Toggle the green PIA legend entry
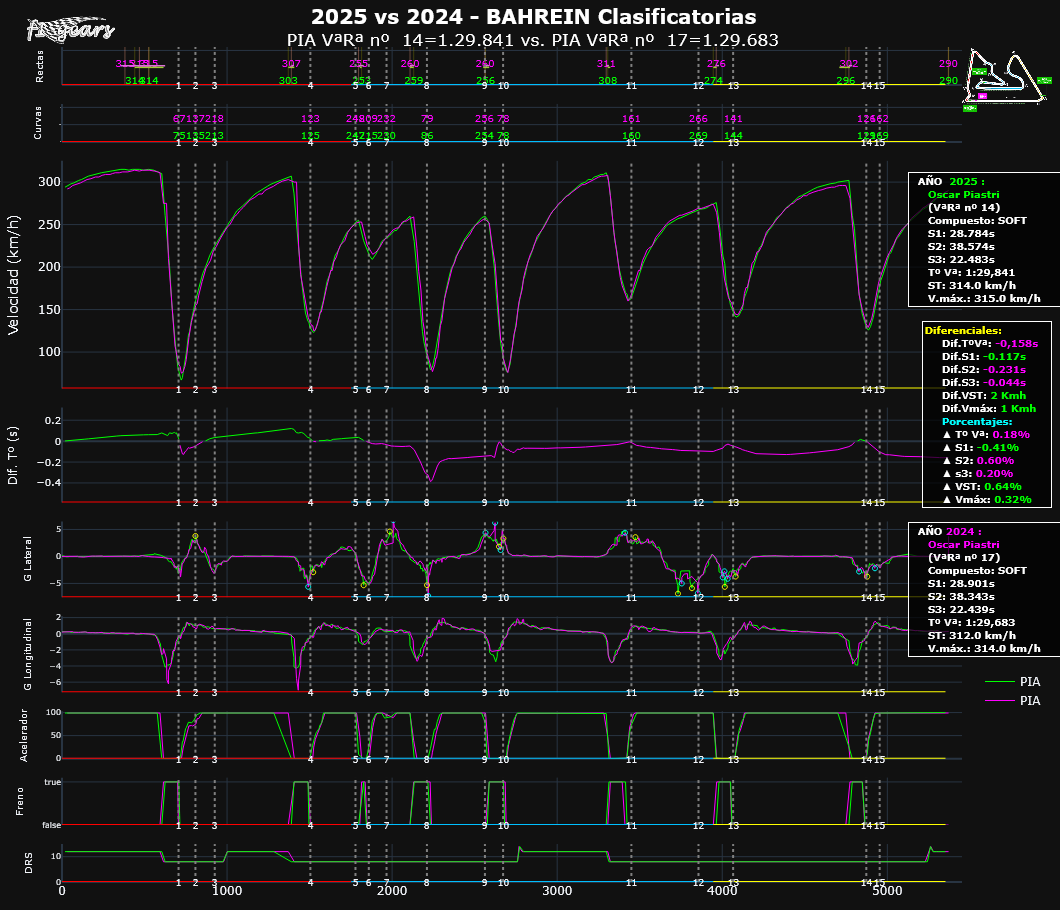 [1012, 682]
